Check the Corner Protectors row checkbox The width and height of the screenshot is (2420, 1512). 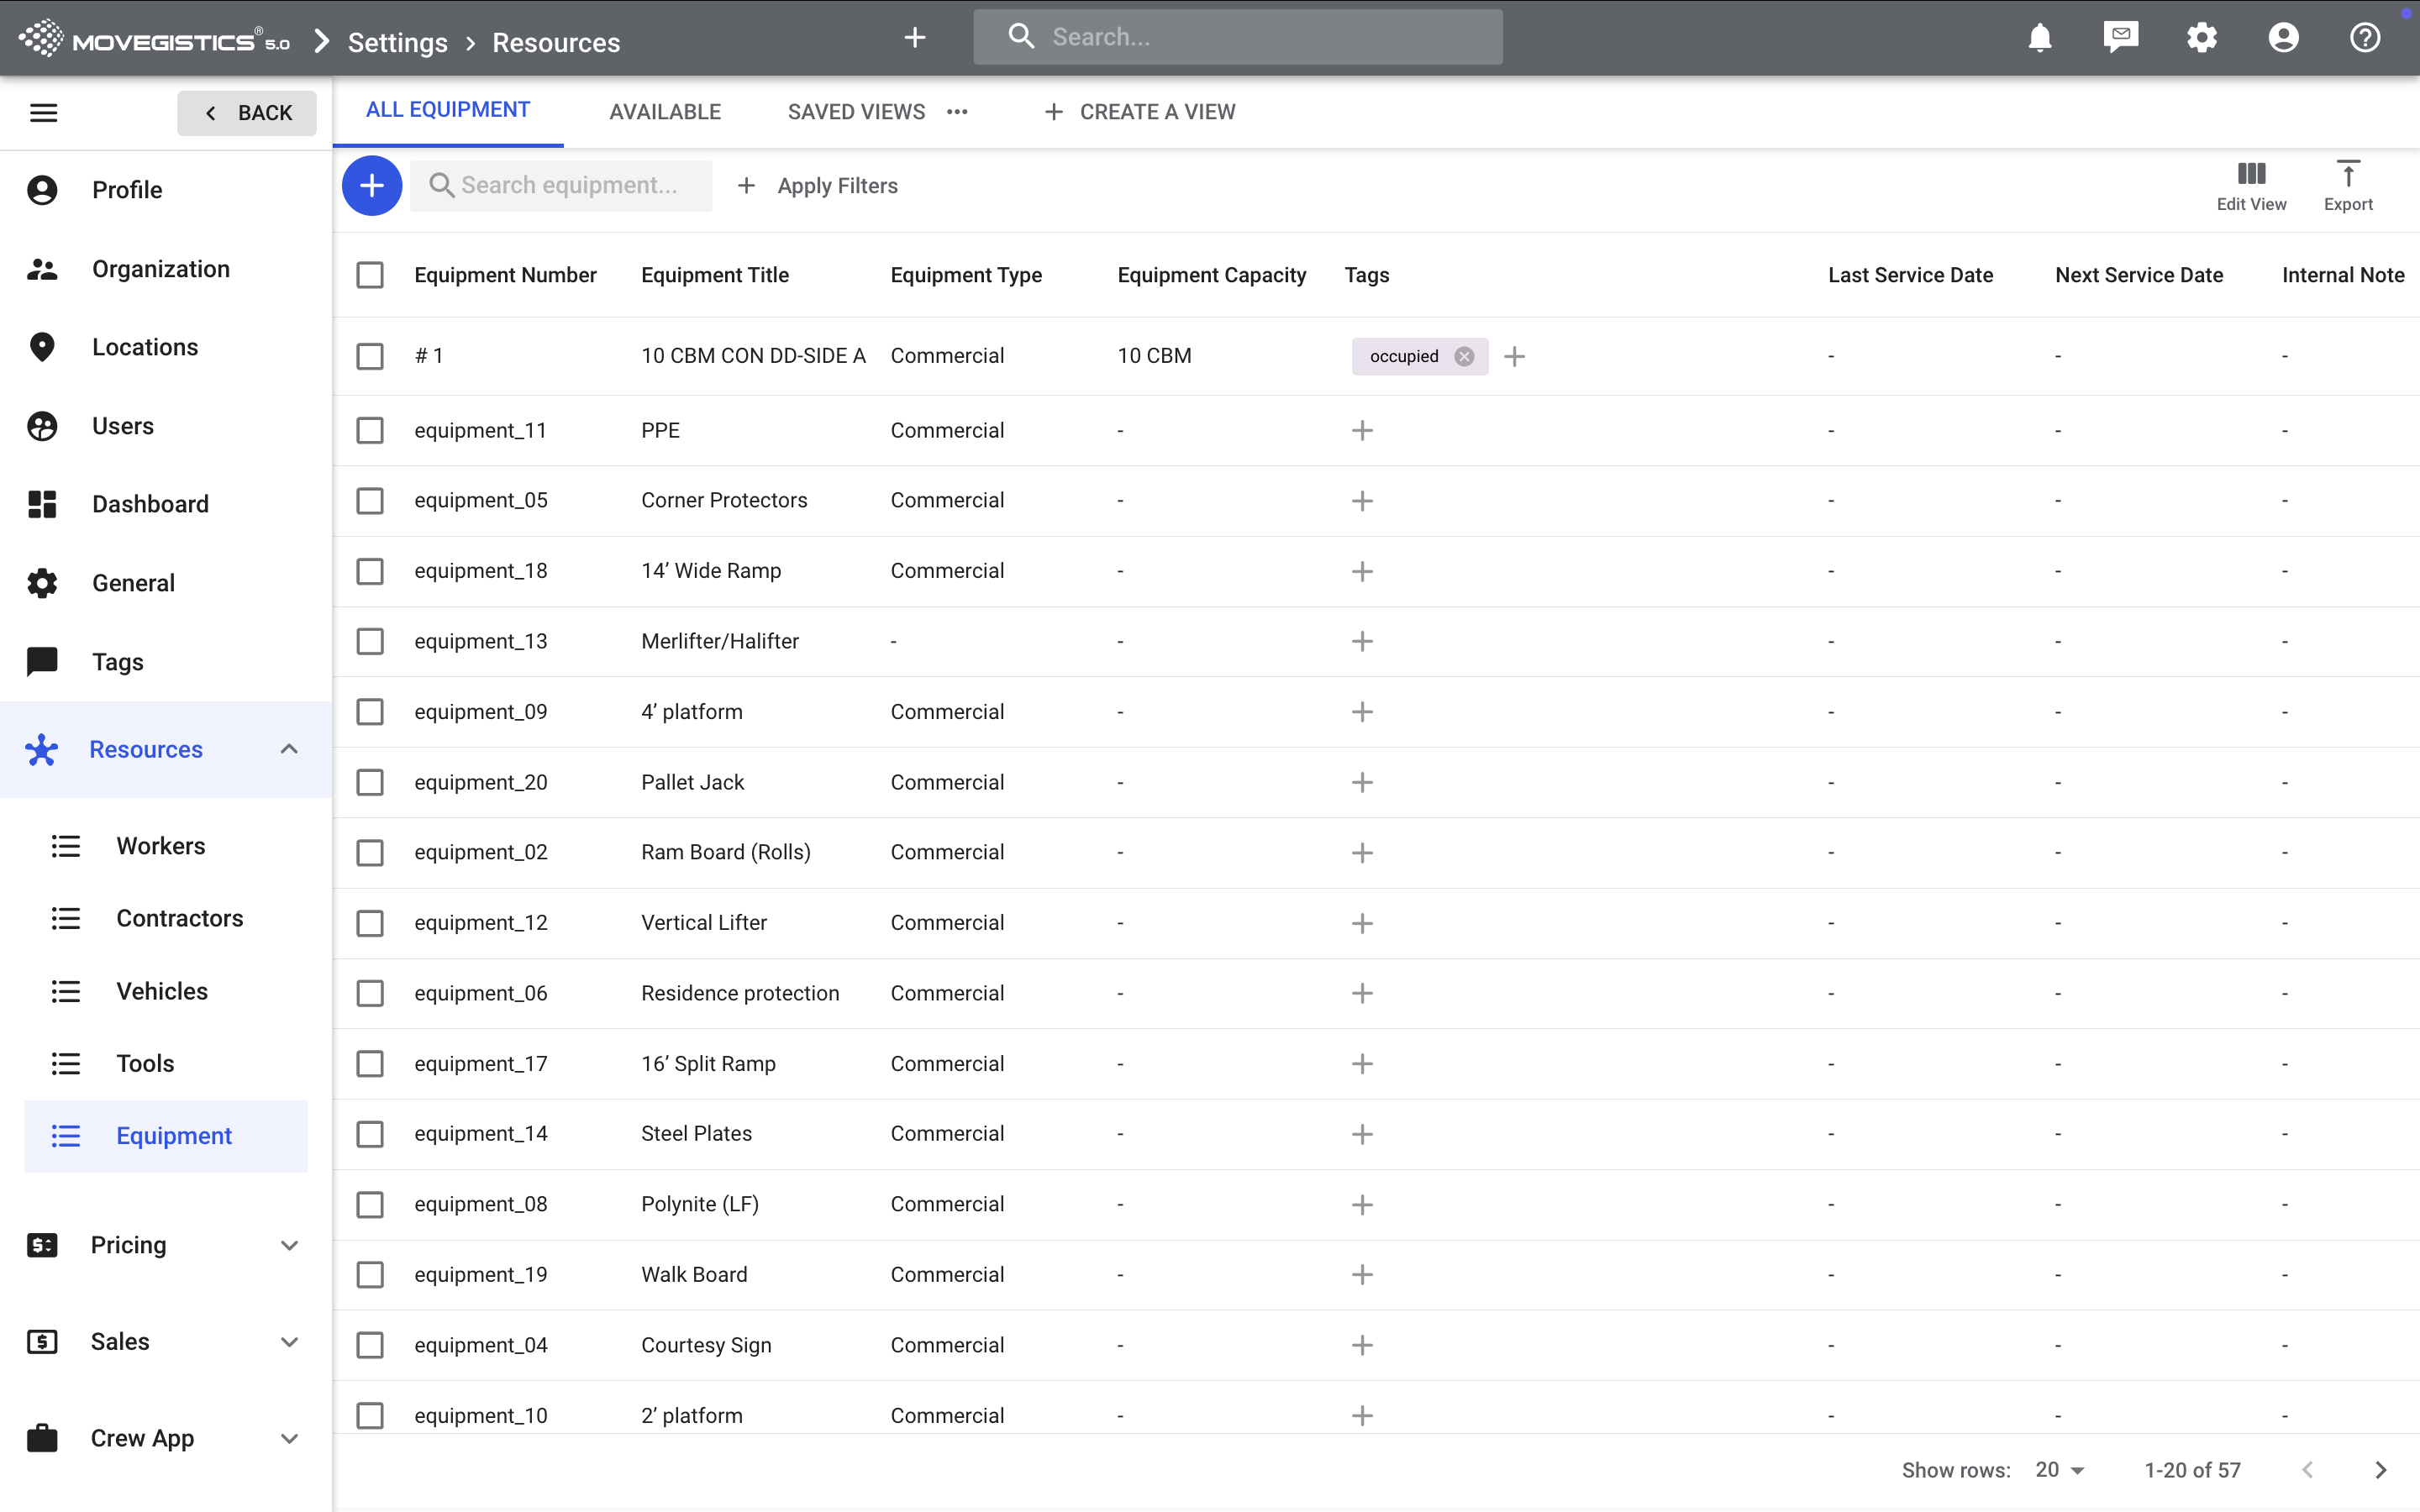point(370,501)
